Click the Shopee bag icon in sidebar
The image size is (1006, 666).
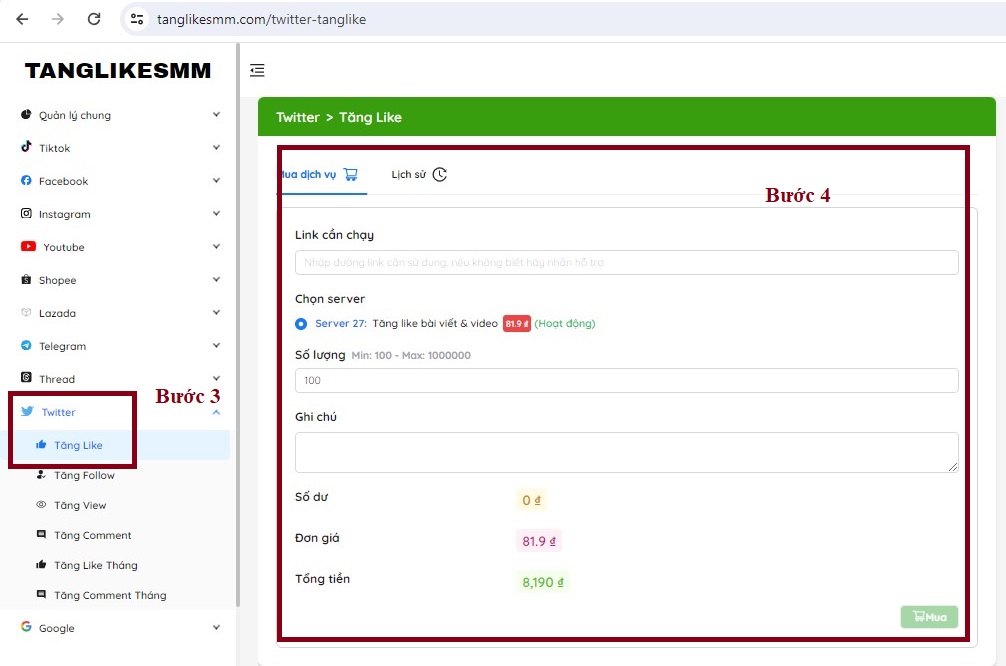coord(26,280)
